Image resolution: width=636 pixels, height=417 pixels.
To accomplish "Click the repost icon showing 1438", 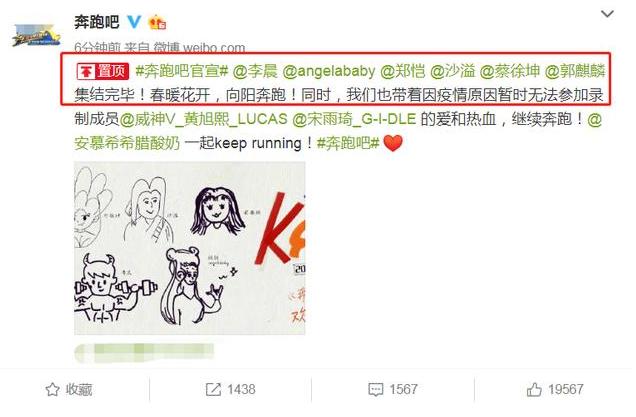I will click(213, 389).
